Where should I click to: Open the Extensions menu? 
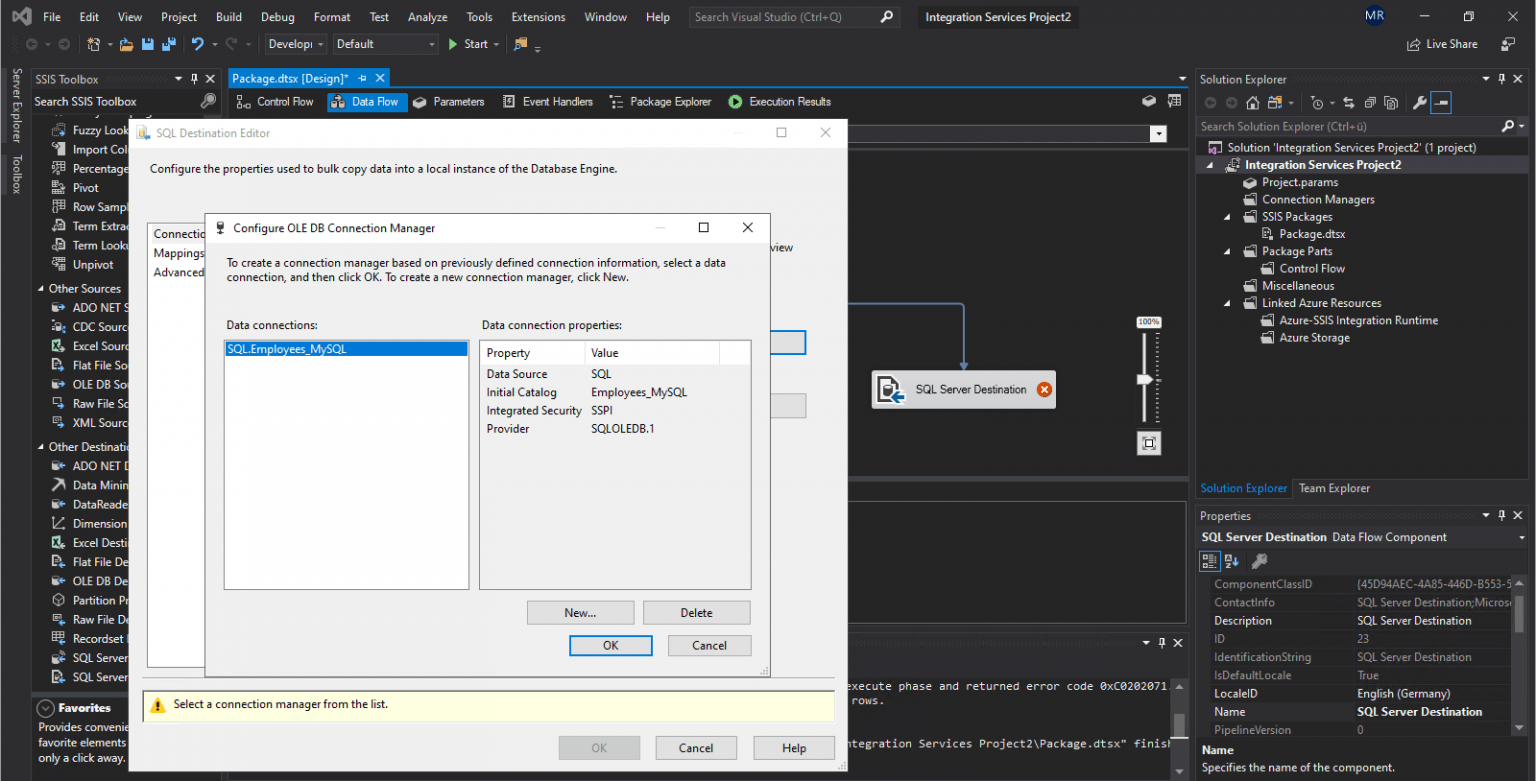[x=538, y=17]
